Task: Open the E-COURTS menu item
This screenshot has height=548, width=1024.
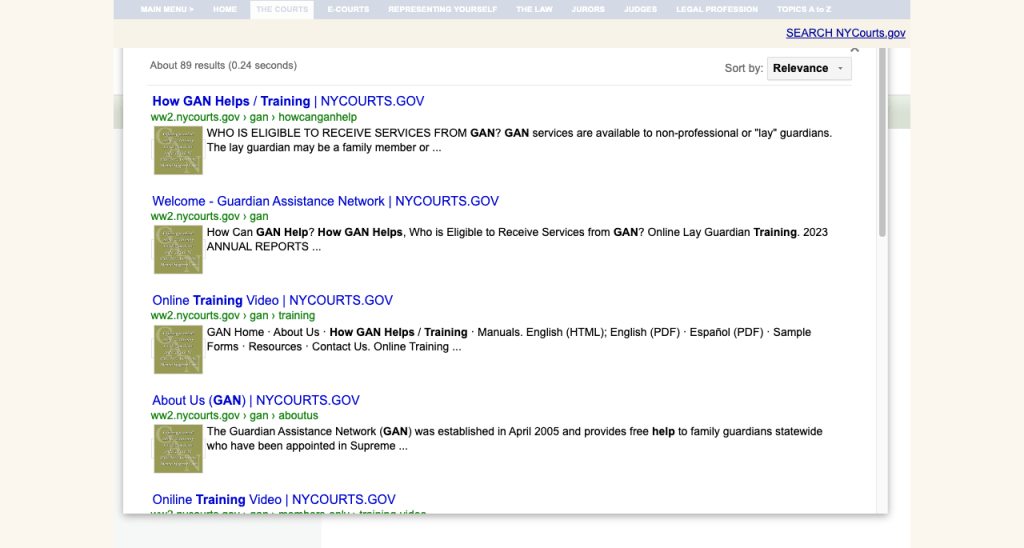Action: pos(348,9)
